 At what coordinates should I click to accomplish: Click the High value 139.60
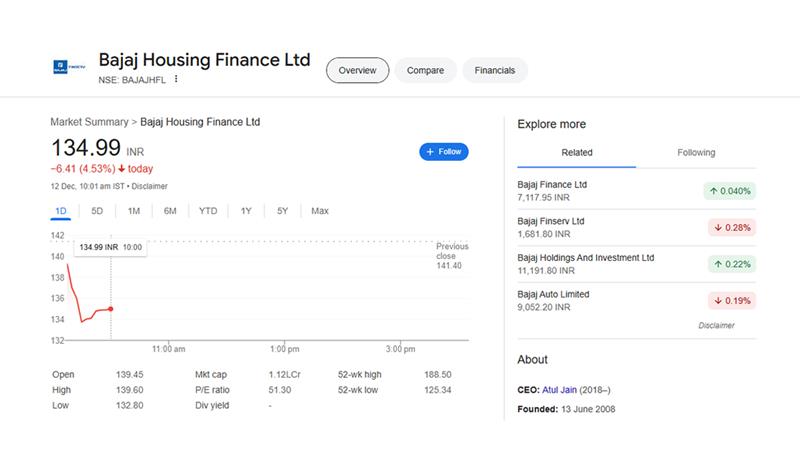click(x=130, y=390)
